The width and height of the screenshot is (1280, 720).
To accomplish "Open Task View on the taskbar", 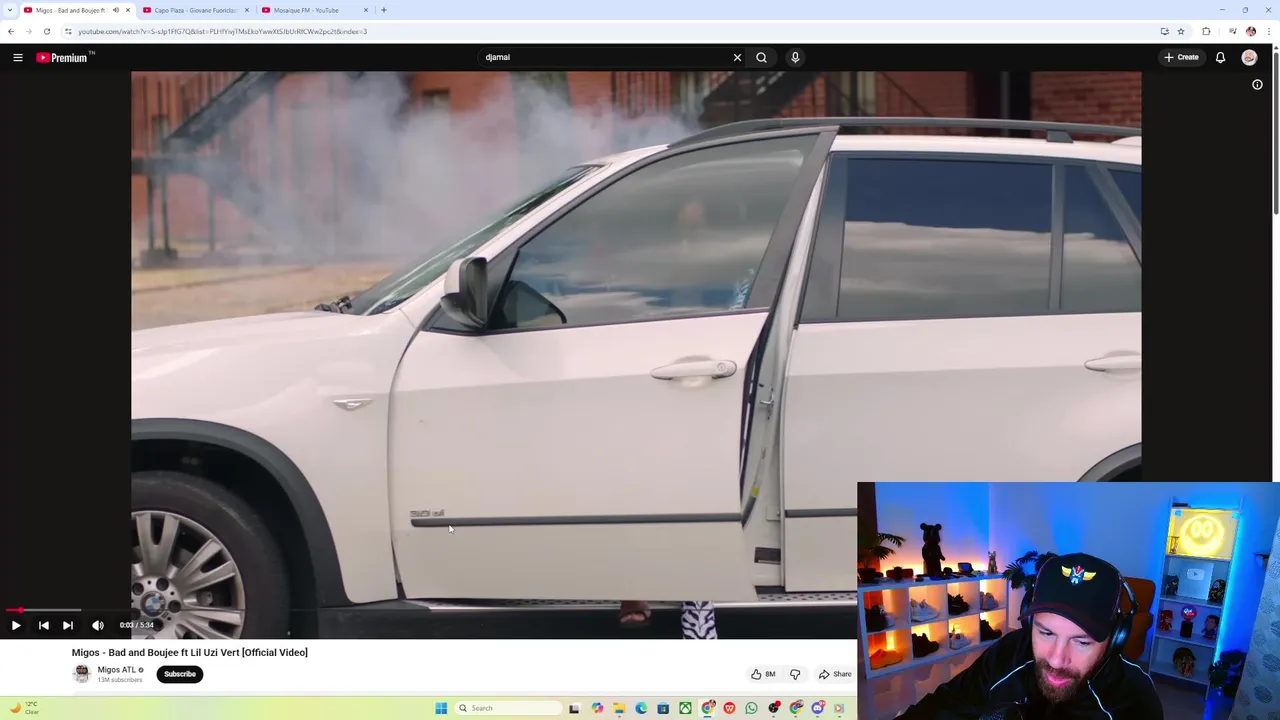I will pyautogui.click(x=574, y=708).
